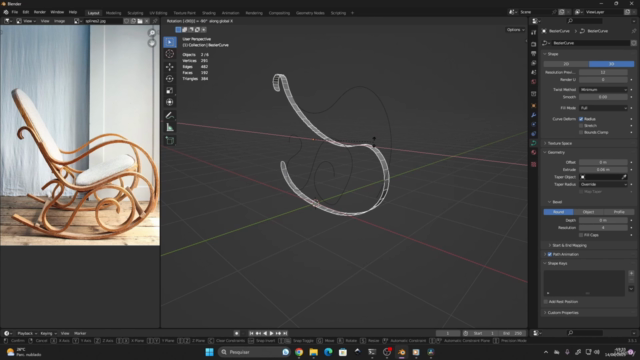Switch curve shape to 2D
The height and width of the screenshot is (360, 640).
coord(566,64)
